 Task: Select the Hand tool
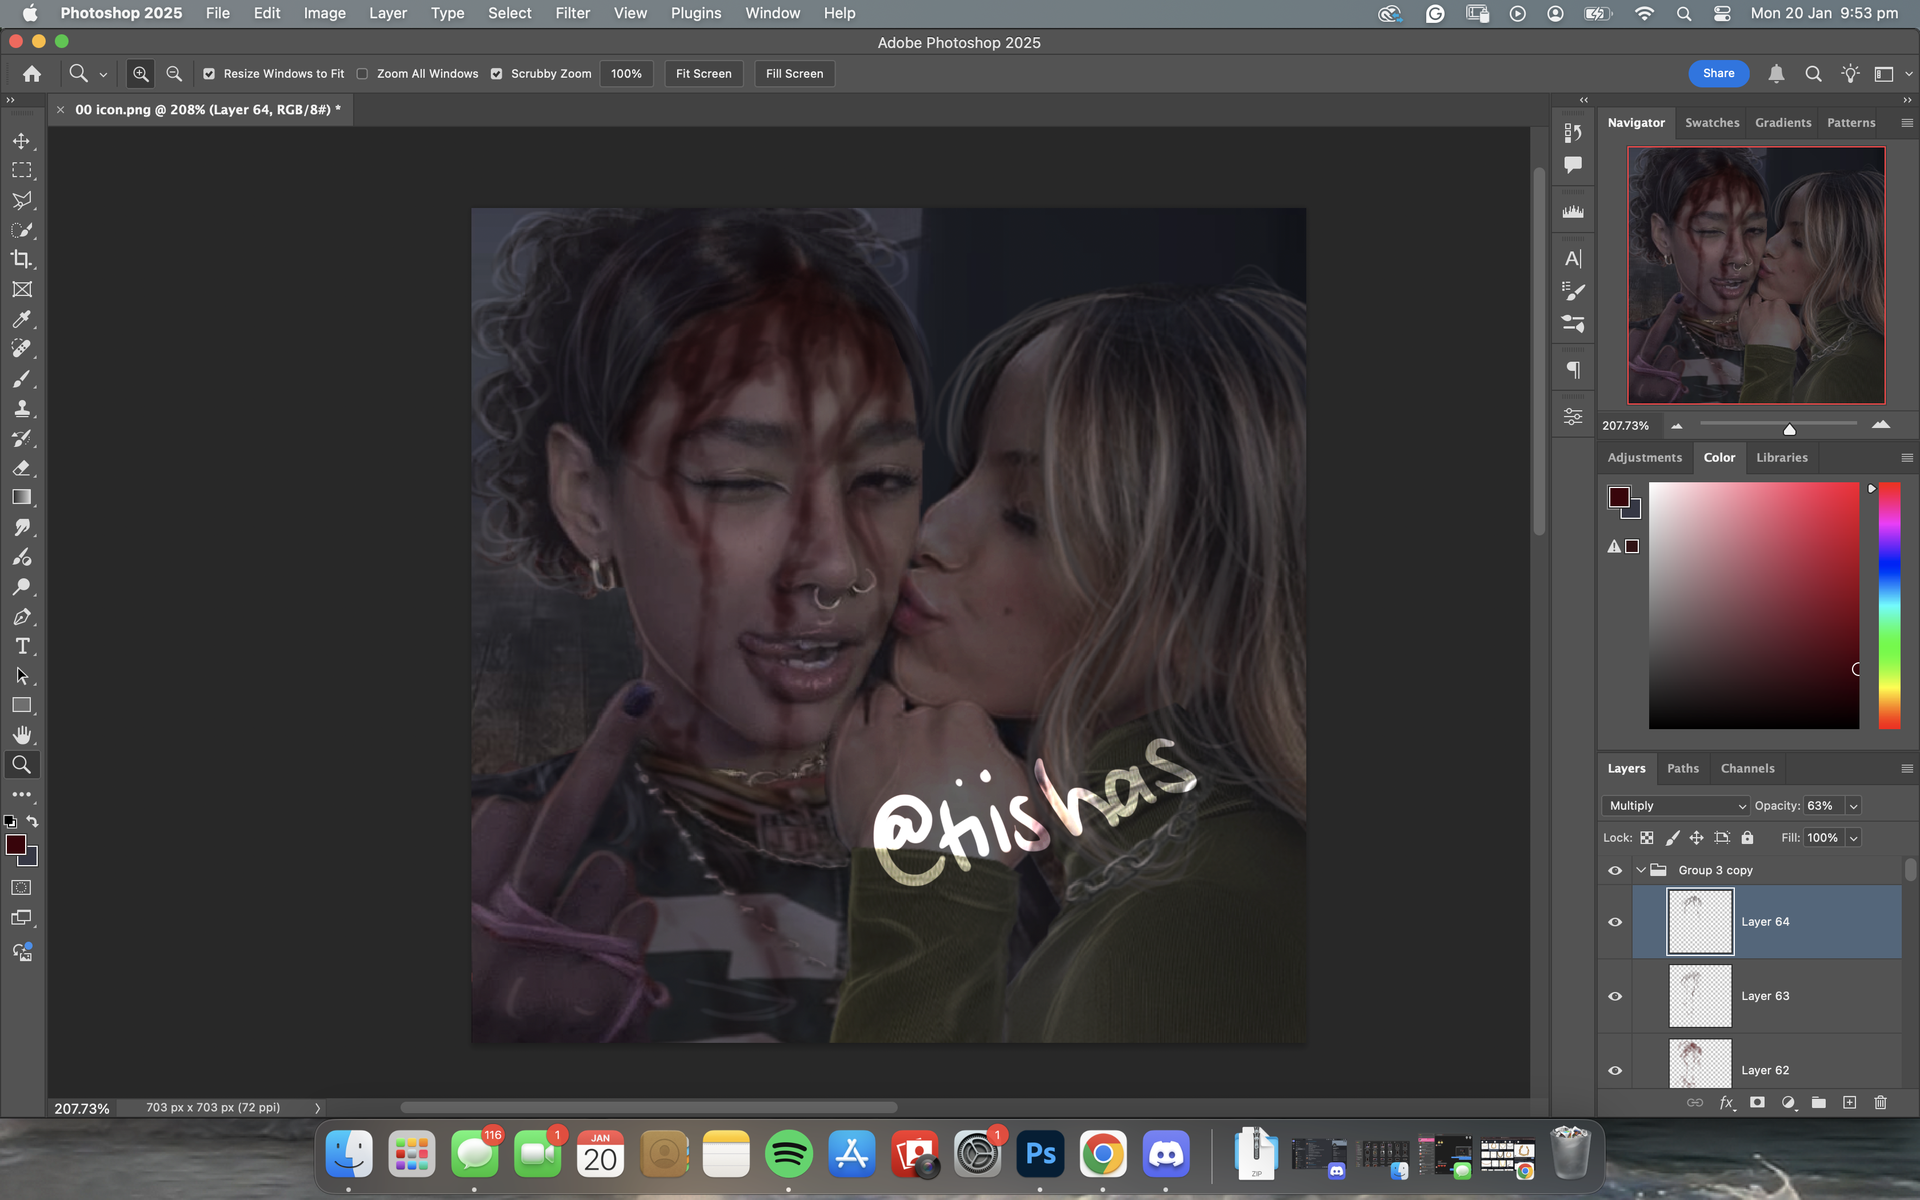point(21,735)
